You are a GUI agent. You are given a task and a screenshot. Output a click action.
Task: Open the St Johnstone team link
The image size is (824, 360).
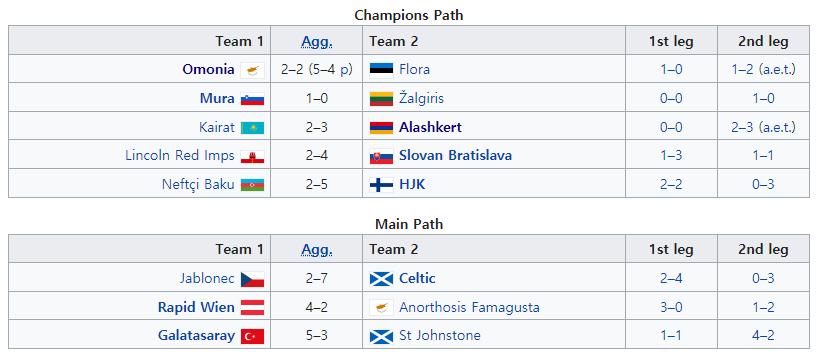(x=439, y=335)
